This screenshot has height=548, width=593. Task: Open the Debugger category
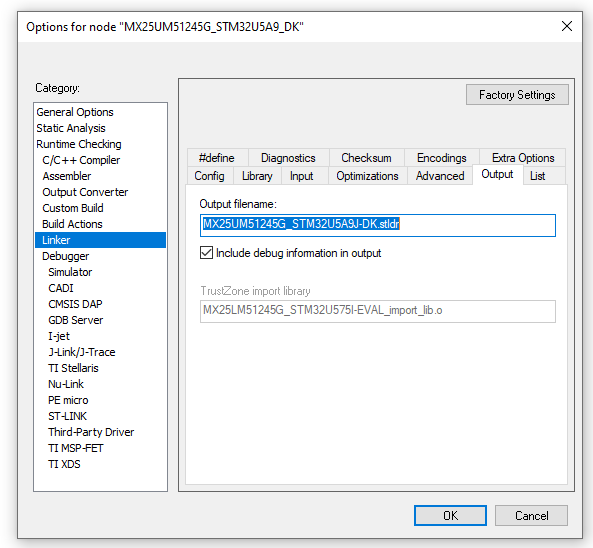[65, 256]
